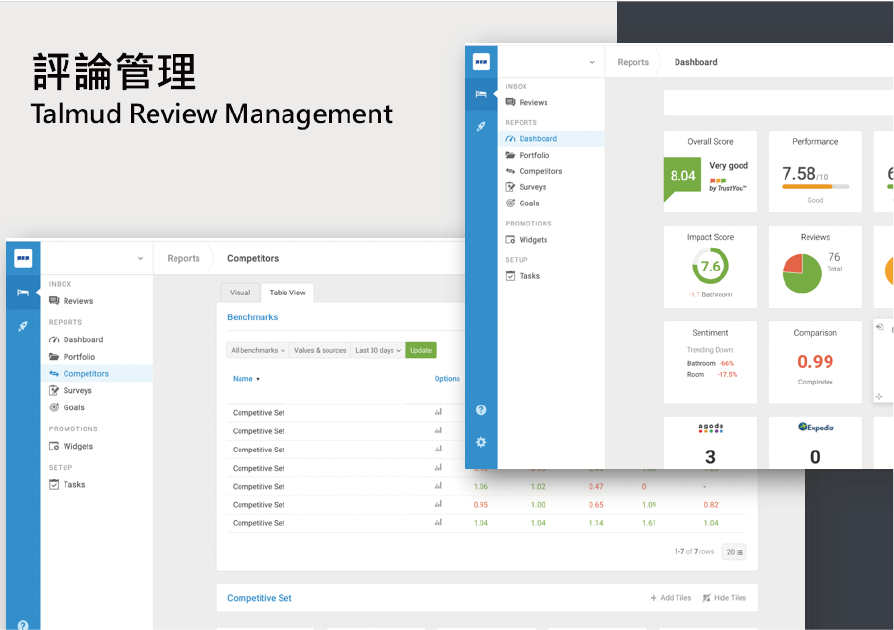Viewport: 894px width, 630px height.
Task: Click the hotel bed icon in Dashboard window sidebar
Action: (x=481, y=94)
